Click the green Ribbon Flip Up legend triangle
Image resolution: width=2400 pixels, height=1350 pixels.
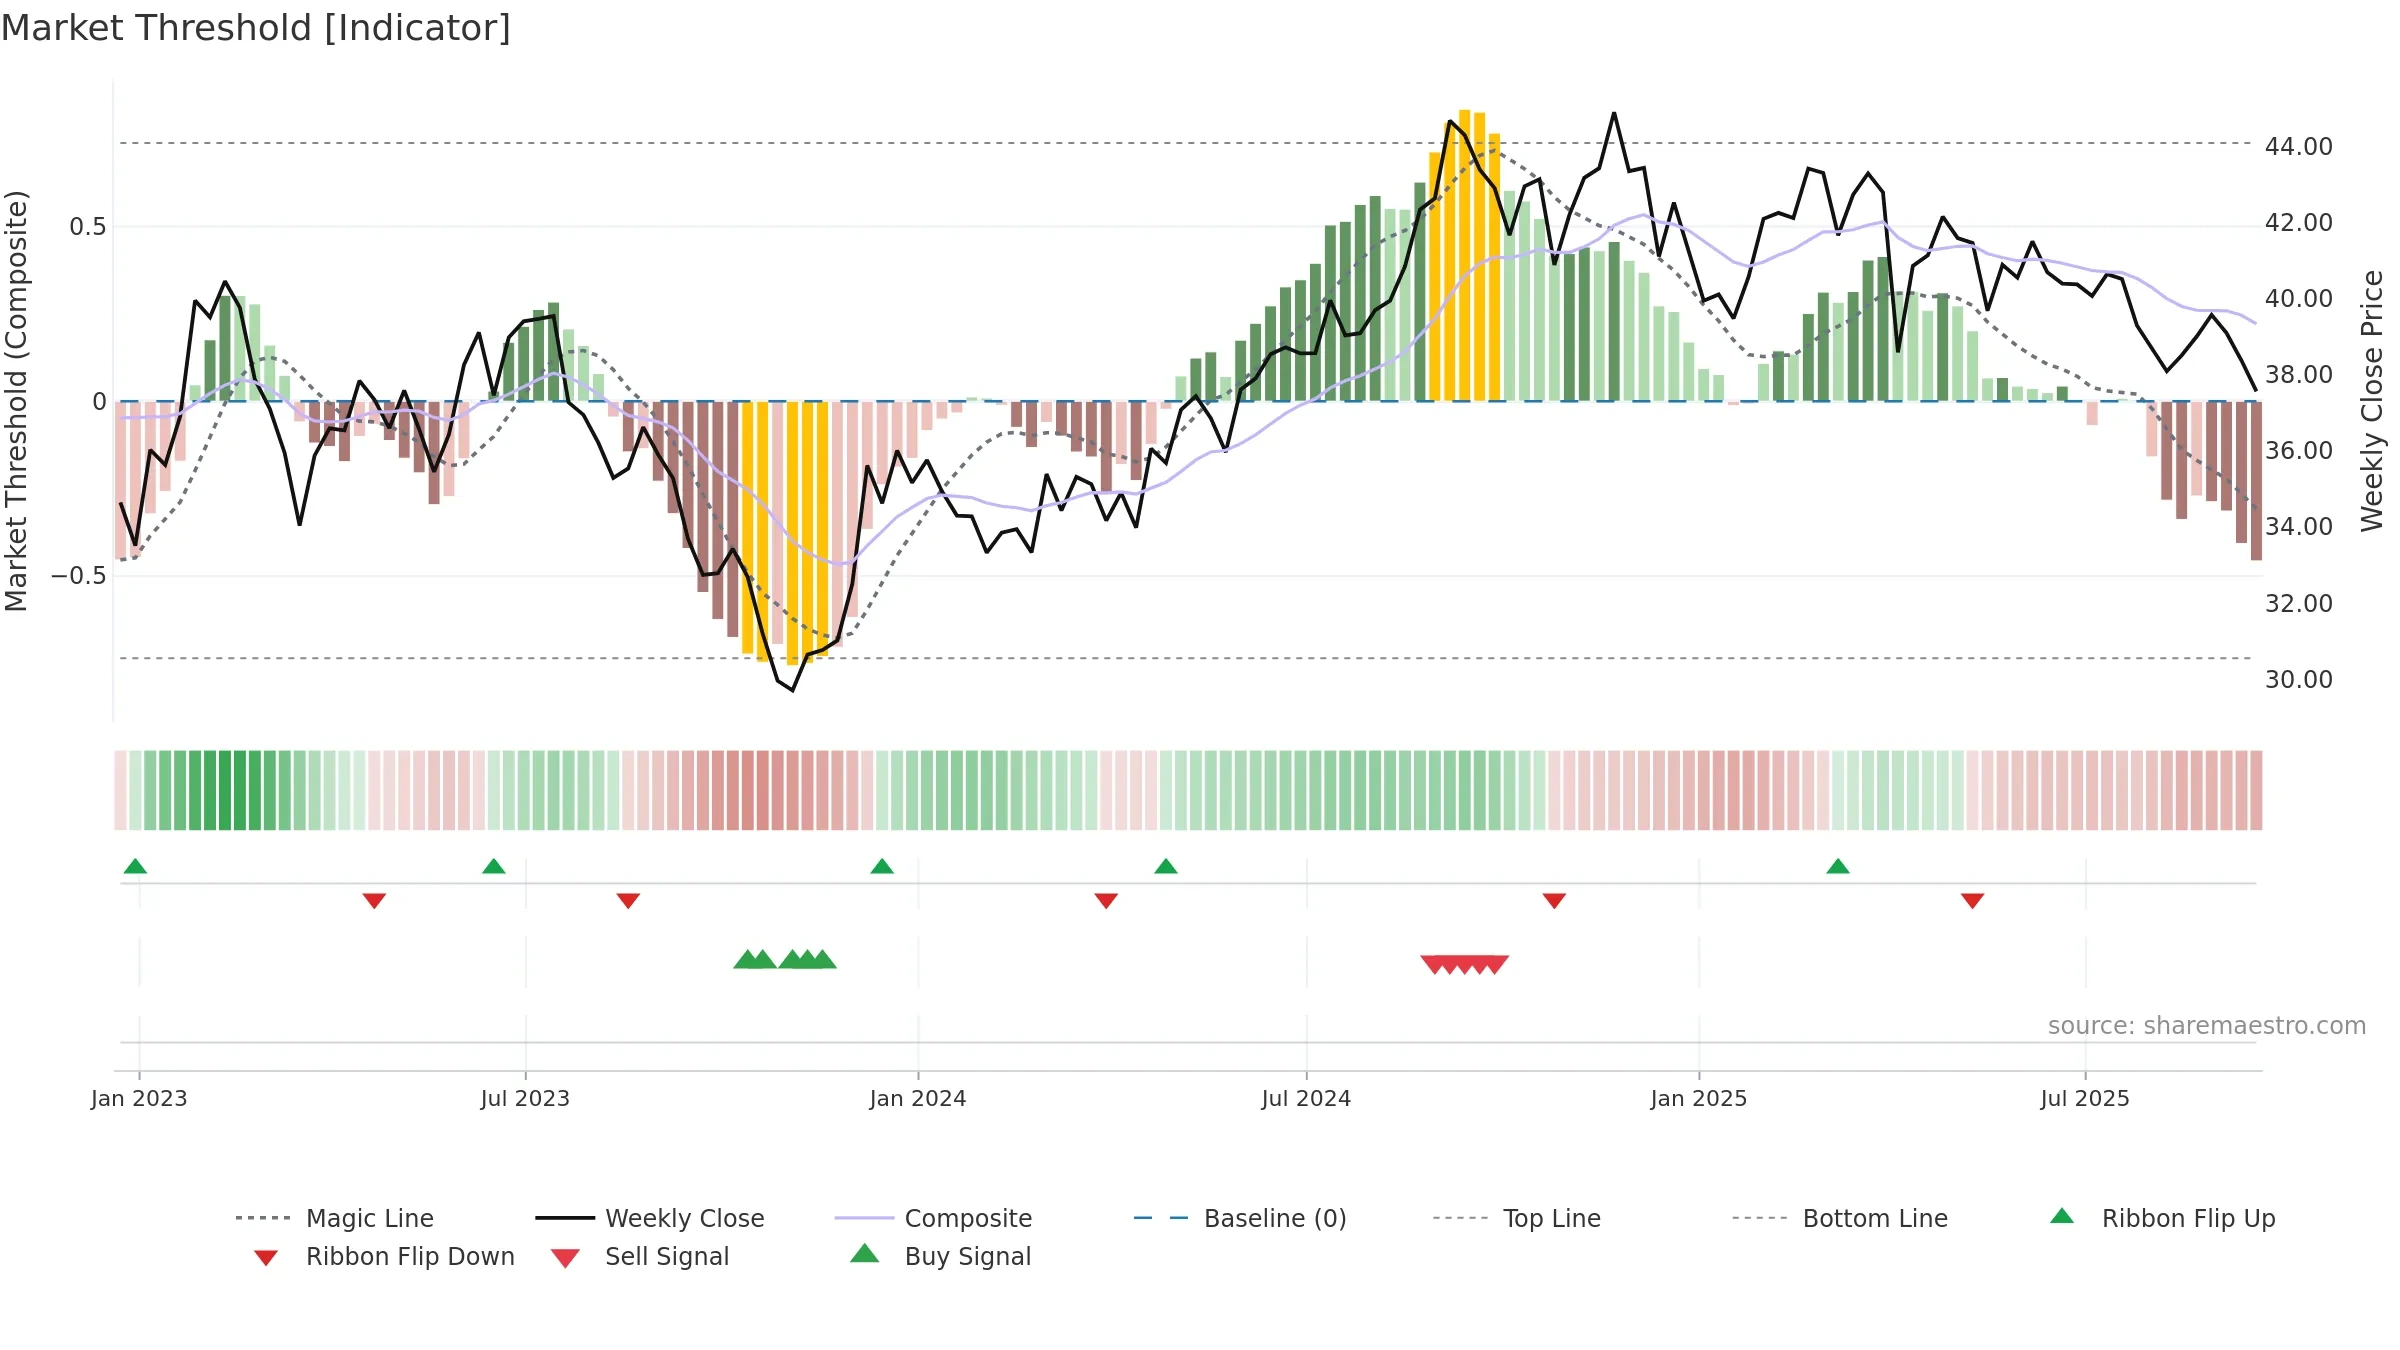pyautogui.click(x=2062, y=1216)
